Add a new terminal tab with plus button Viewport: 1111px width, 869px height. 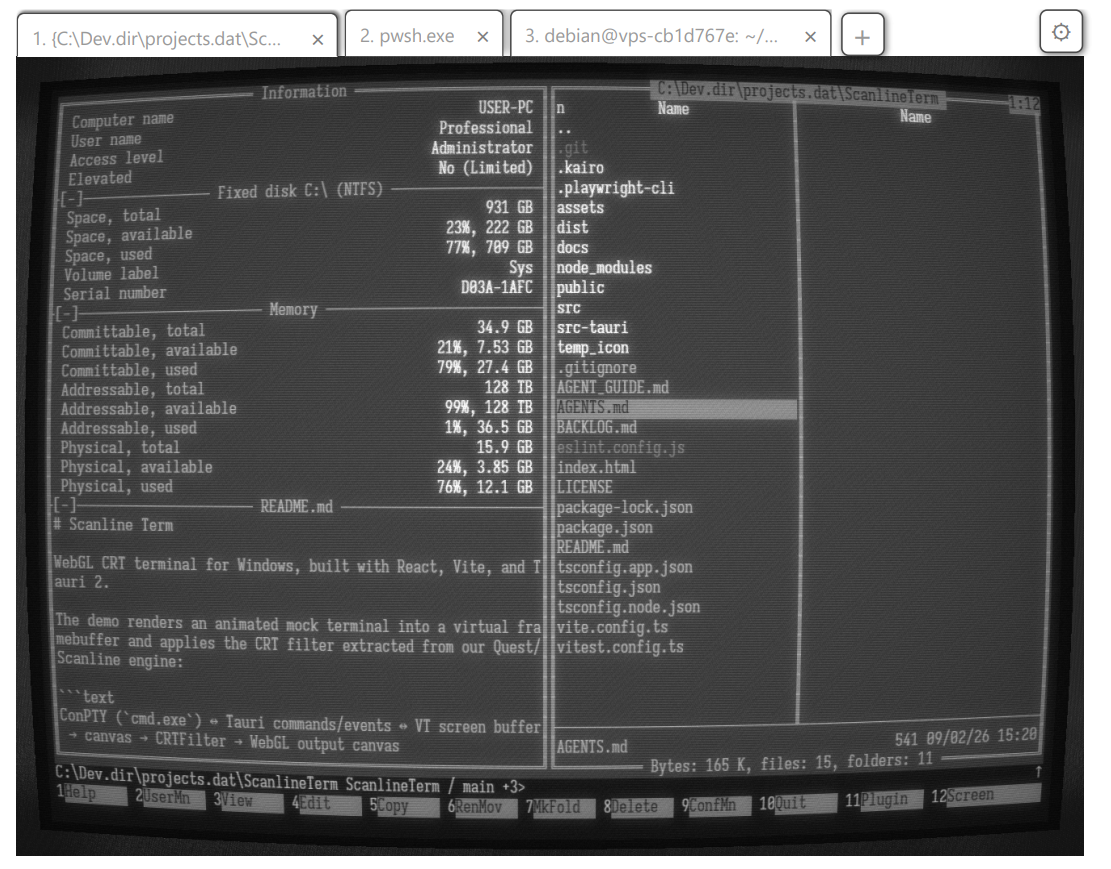coord(862,36)
